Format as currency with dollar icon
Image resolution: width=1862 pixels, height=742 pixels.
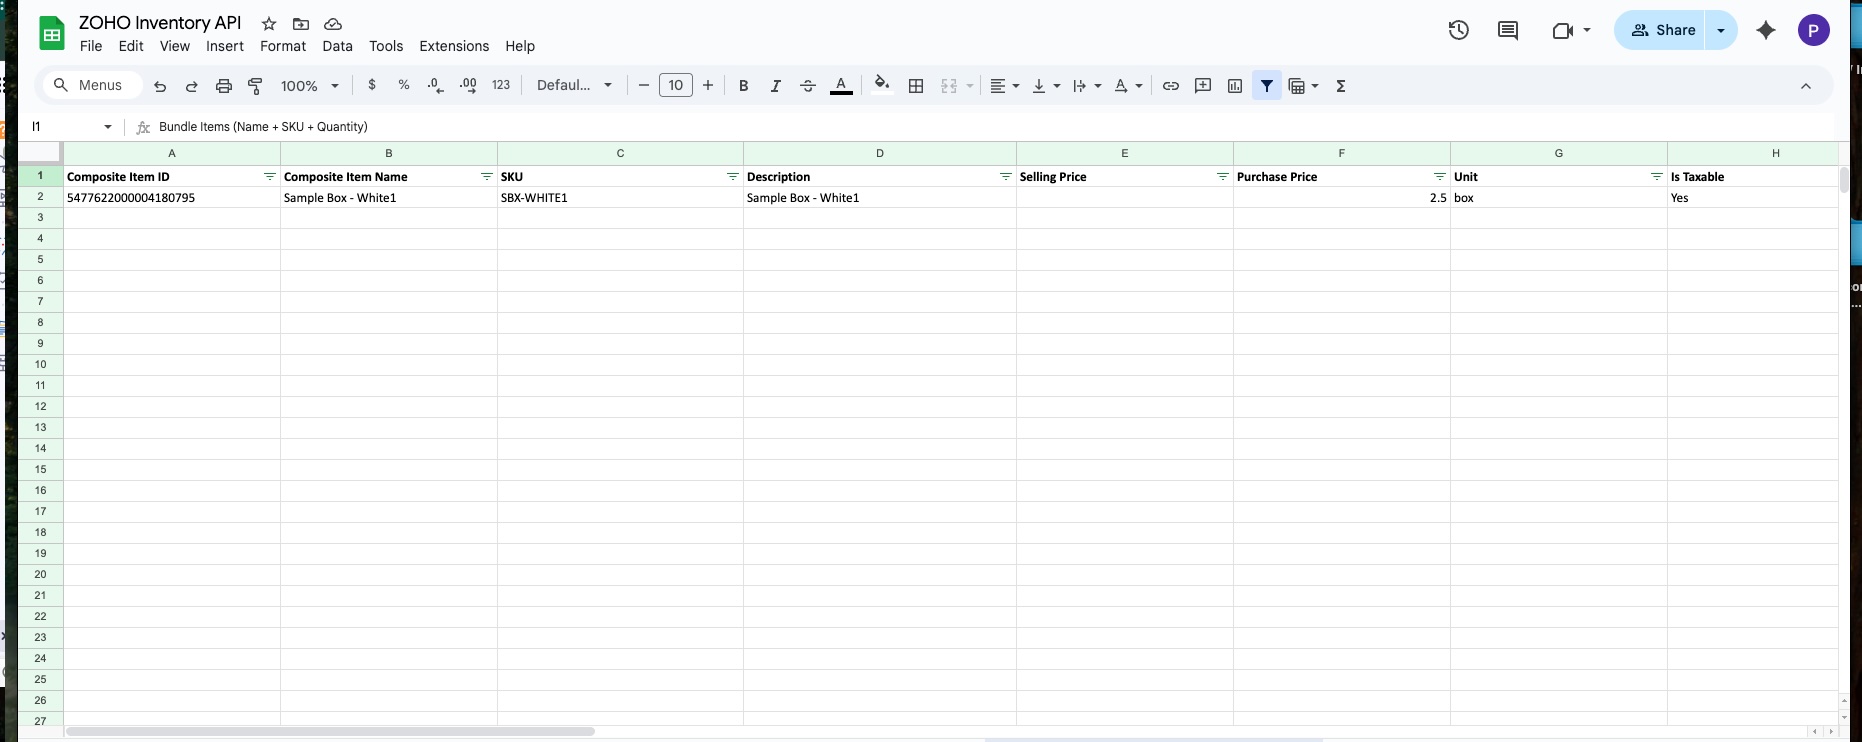tap(372, 85)
